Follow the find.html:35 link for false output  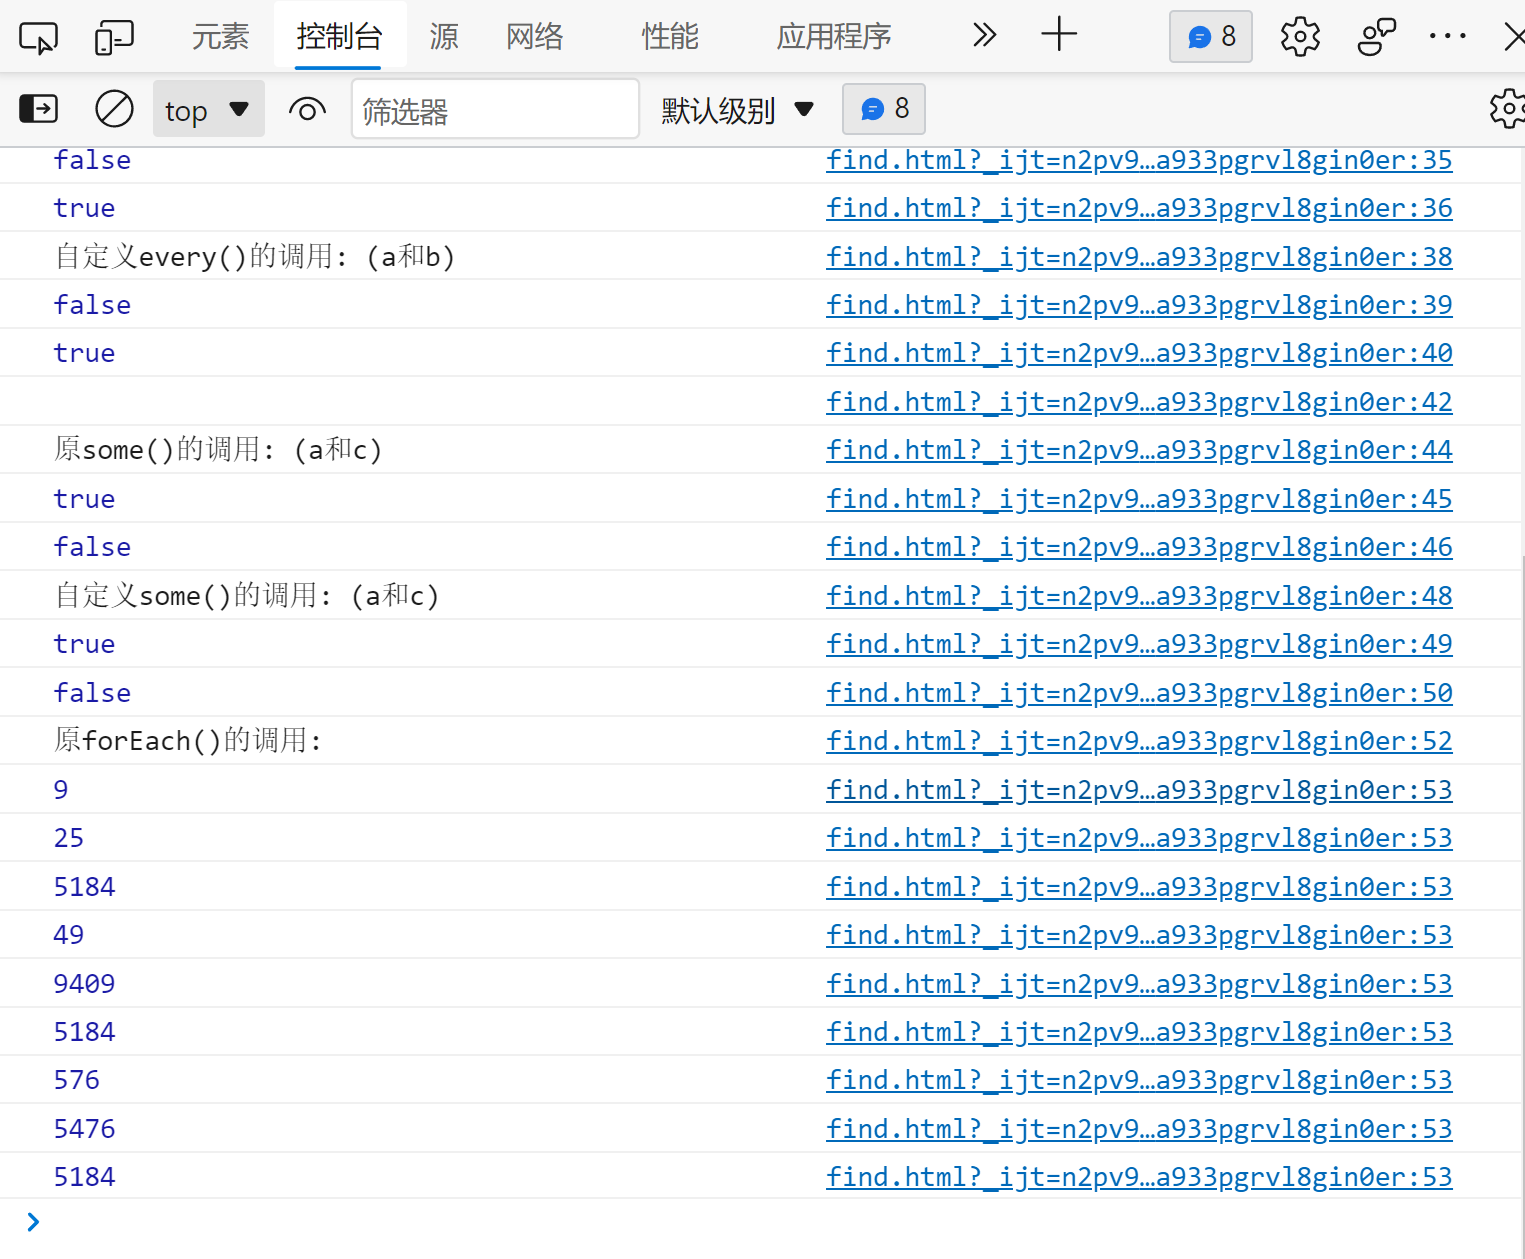1139,160
